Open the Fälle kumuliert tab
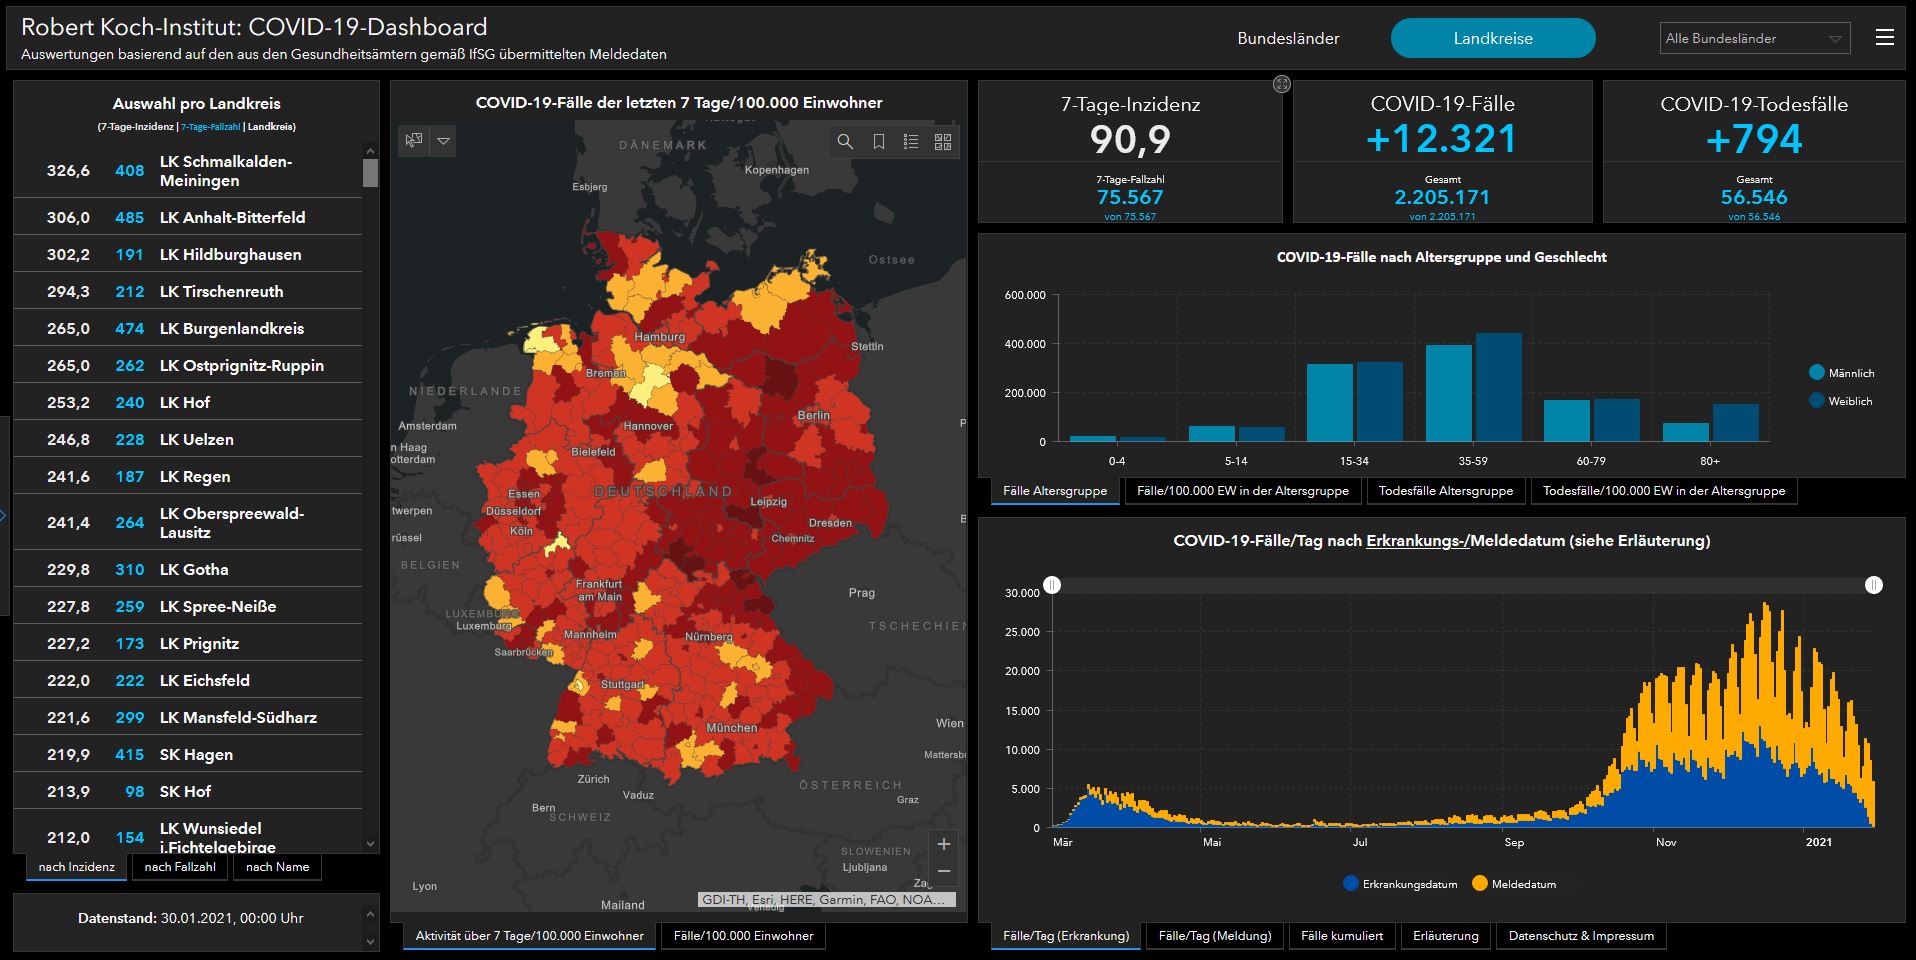Viewport: 1916px width, 960px height. pos(1342,936)
